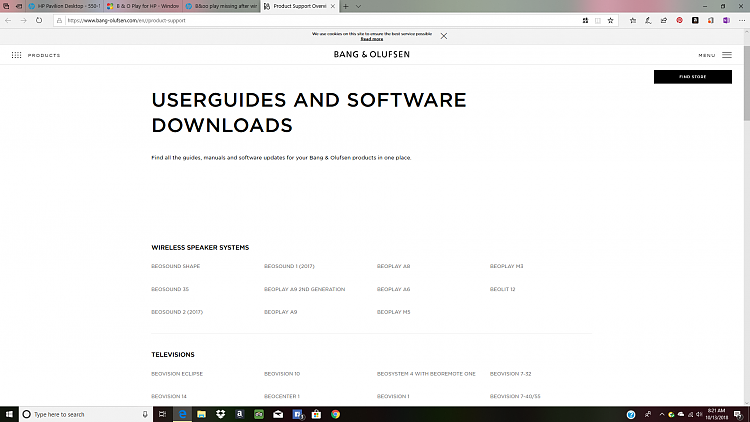
Task: Open the Mail app on taskbar
Action: coord(278,414)
